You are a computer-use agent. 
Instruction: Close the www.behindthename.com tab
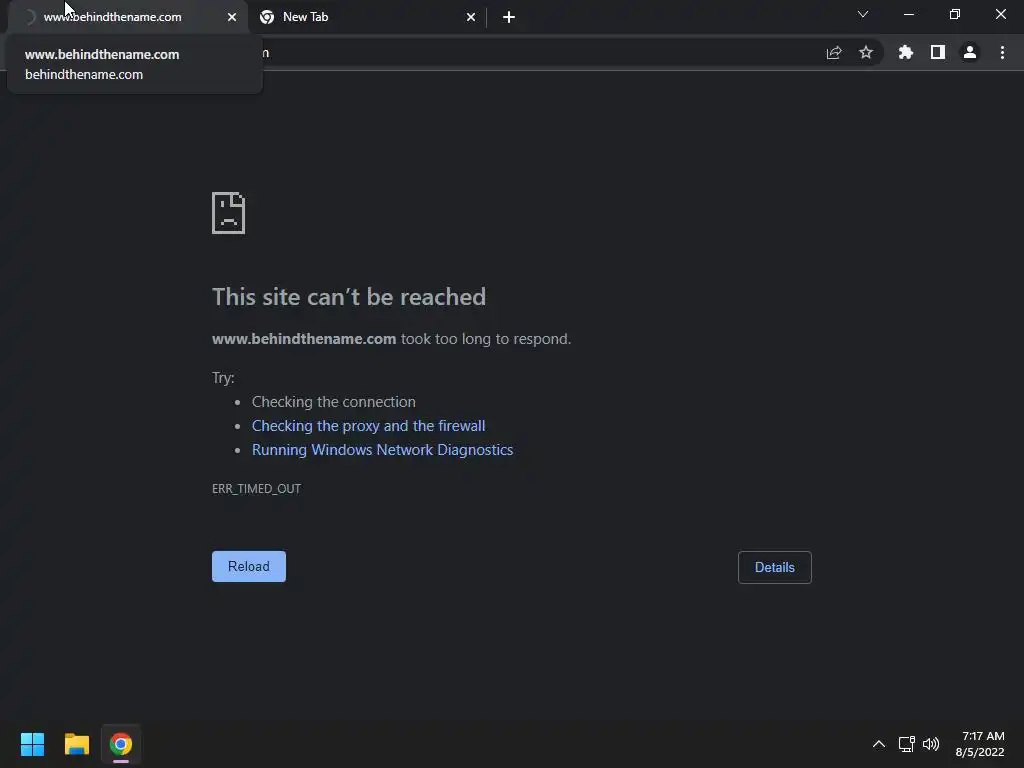[232, 17]
